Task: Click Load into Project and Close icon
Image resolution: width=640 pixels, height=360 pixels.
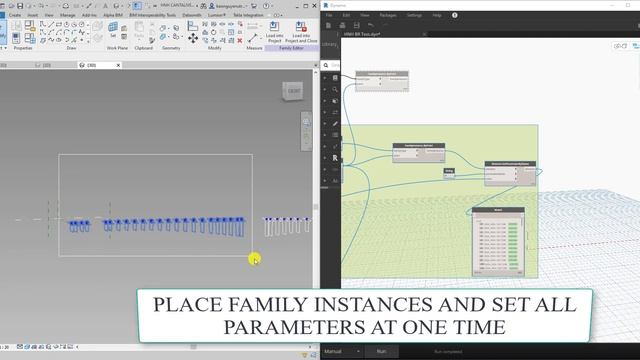Action: pos(301,27)
